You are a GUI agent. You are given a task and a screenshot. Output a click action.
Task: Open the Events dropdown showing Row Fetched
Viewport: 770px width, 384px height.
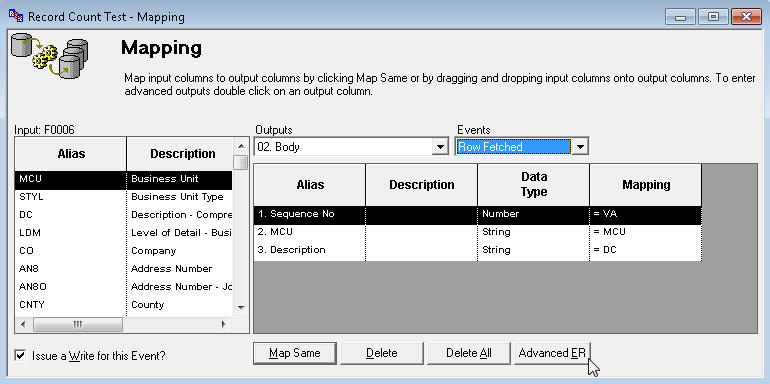(x=580, y=146)
